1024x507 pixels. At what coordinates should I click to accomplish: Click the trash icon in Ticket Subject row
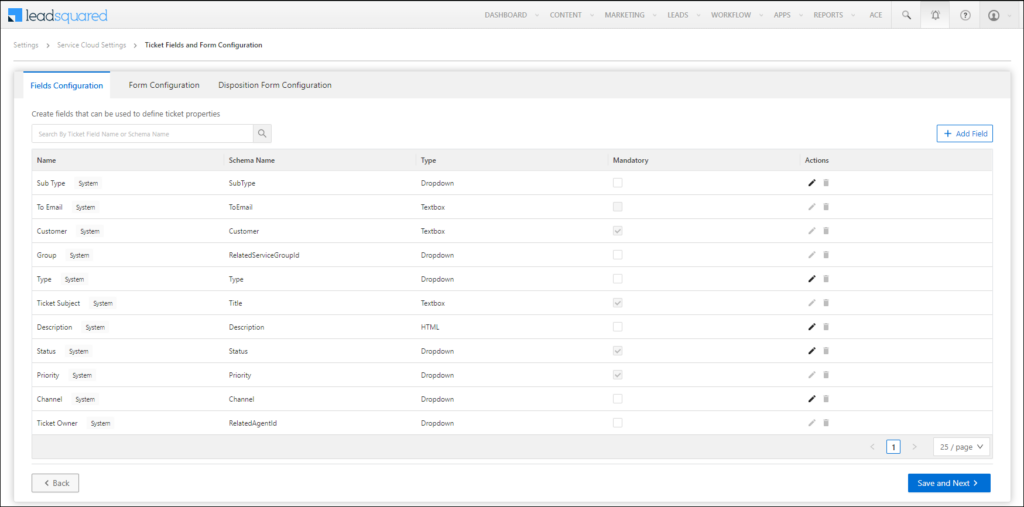point(825,303)
